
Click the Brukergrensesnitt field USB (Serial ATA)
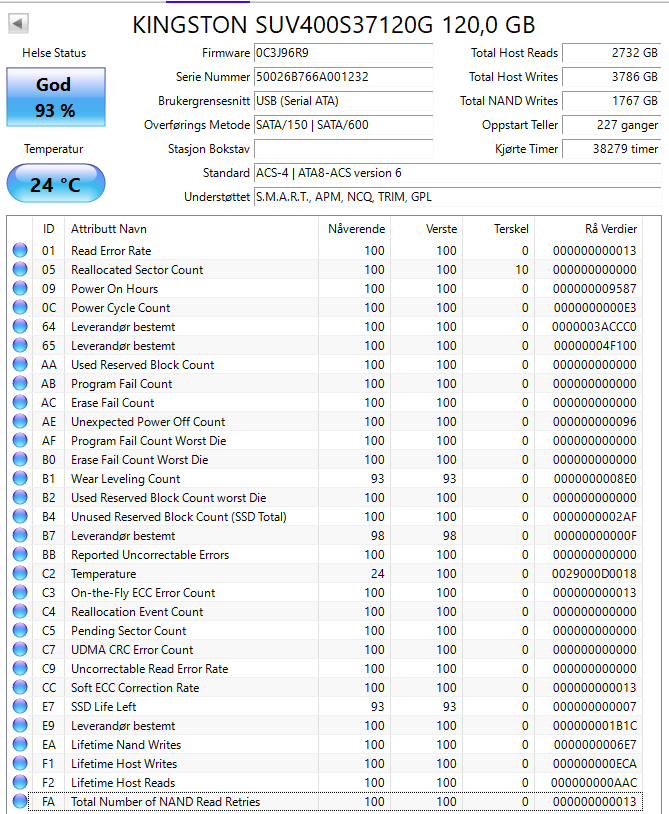tap(343, 101)
